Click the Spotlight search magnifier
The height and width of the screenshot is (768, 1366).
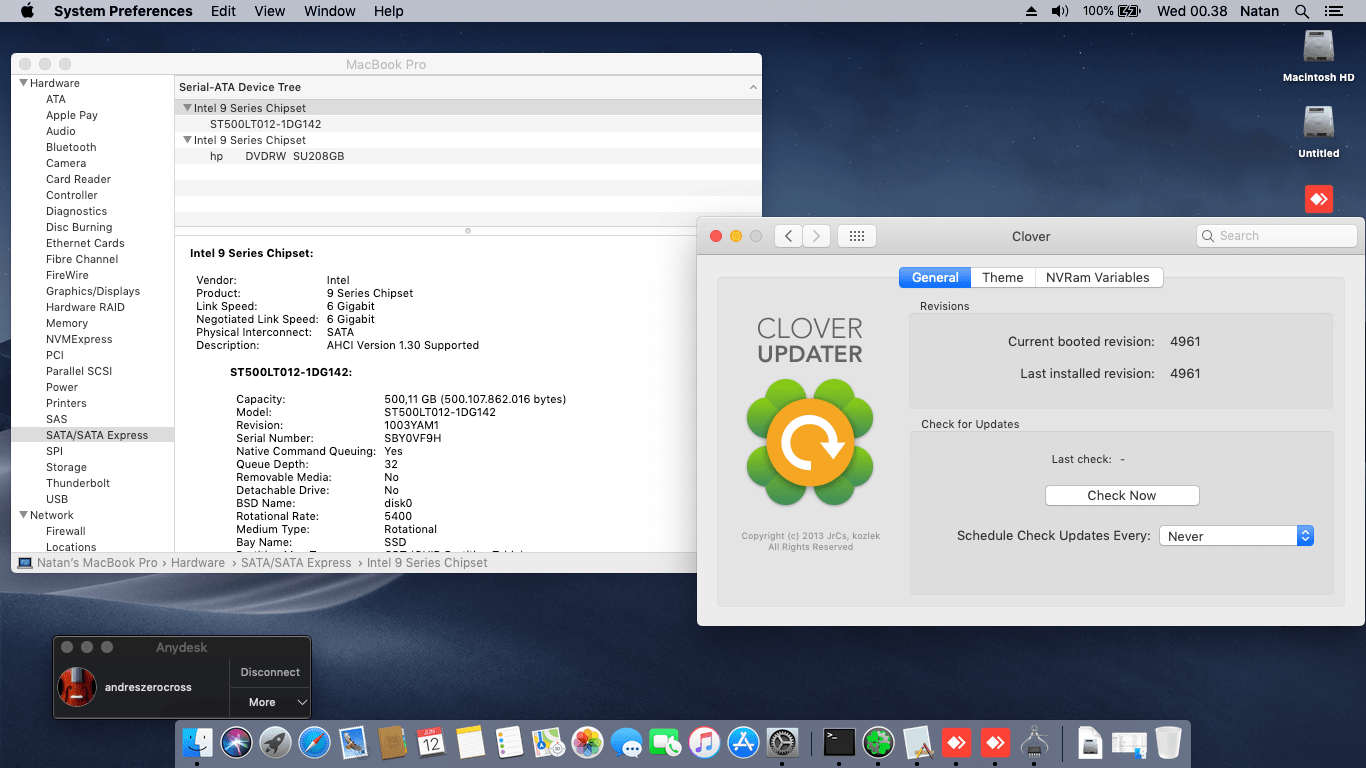(1302, 11)
